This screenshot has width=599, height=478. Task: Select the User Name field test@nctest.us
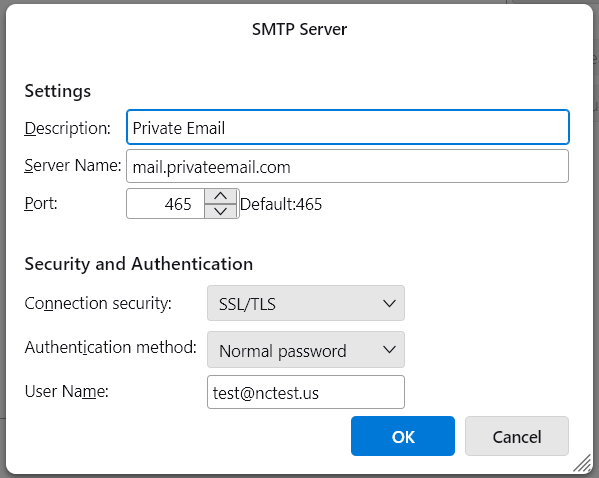306,392
